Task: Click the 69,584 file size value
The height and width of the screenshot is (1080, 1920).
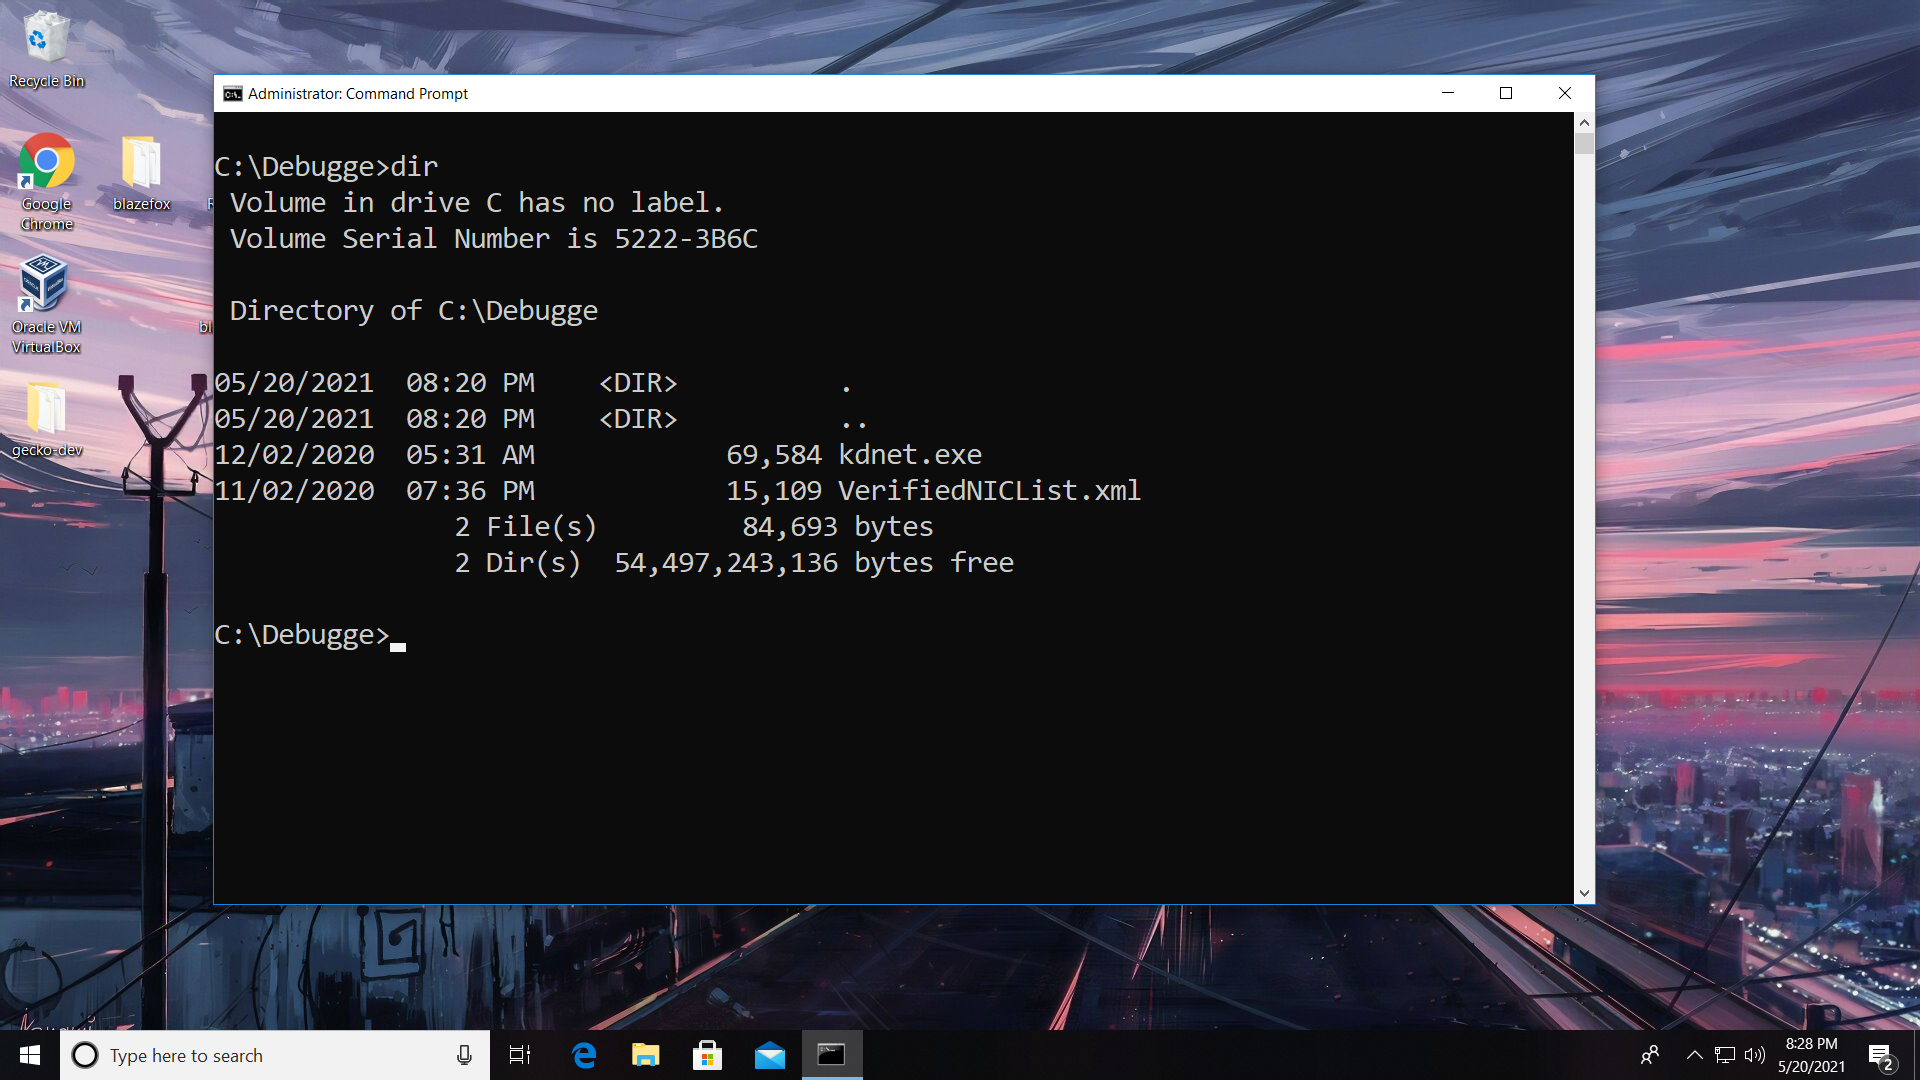Action: pos(774,455)
